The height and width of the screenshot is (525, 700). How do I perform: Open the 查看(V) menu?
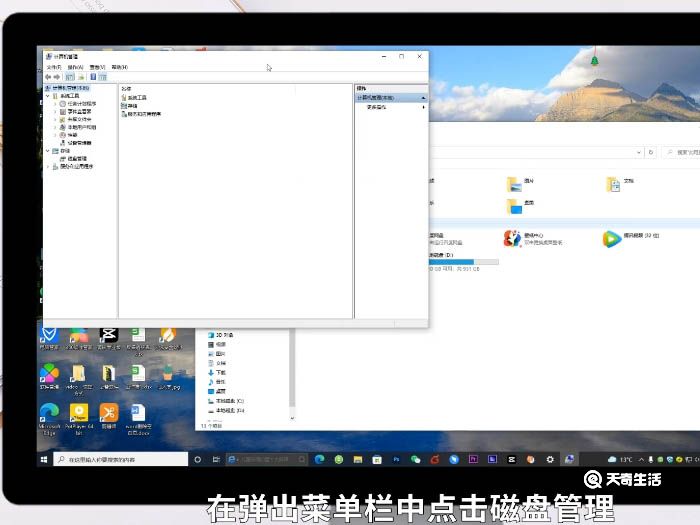click(97, 67)
